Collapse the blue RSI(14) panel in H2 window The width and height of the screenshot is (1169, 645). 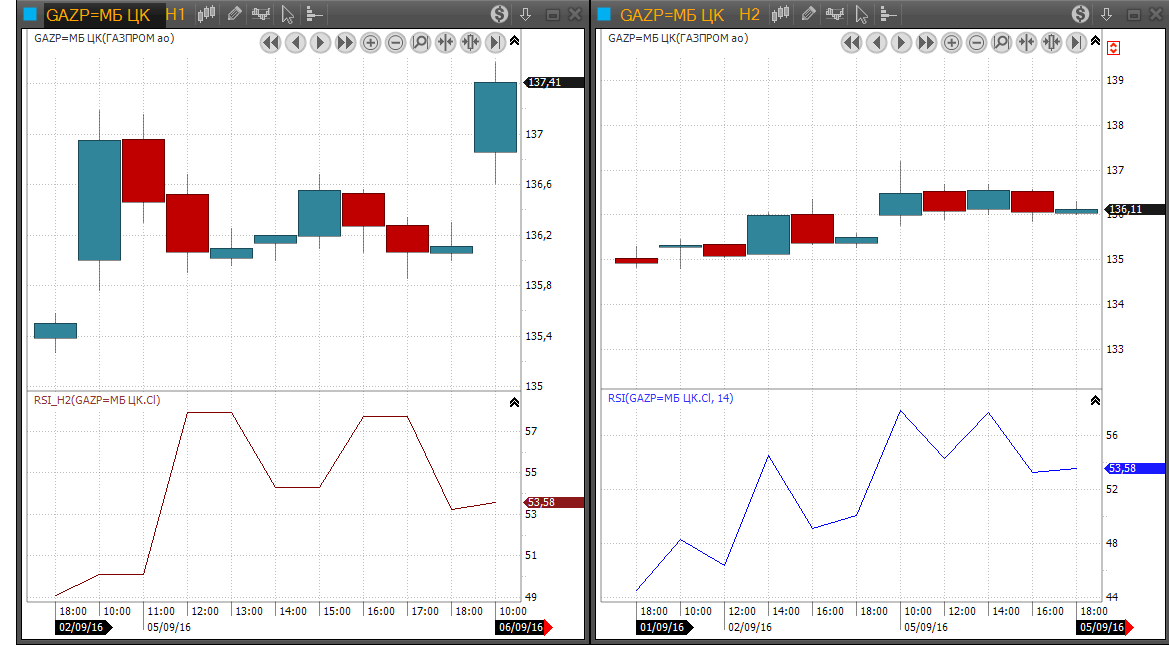pos(1095,401)
